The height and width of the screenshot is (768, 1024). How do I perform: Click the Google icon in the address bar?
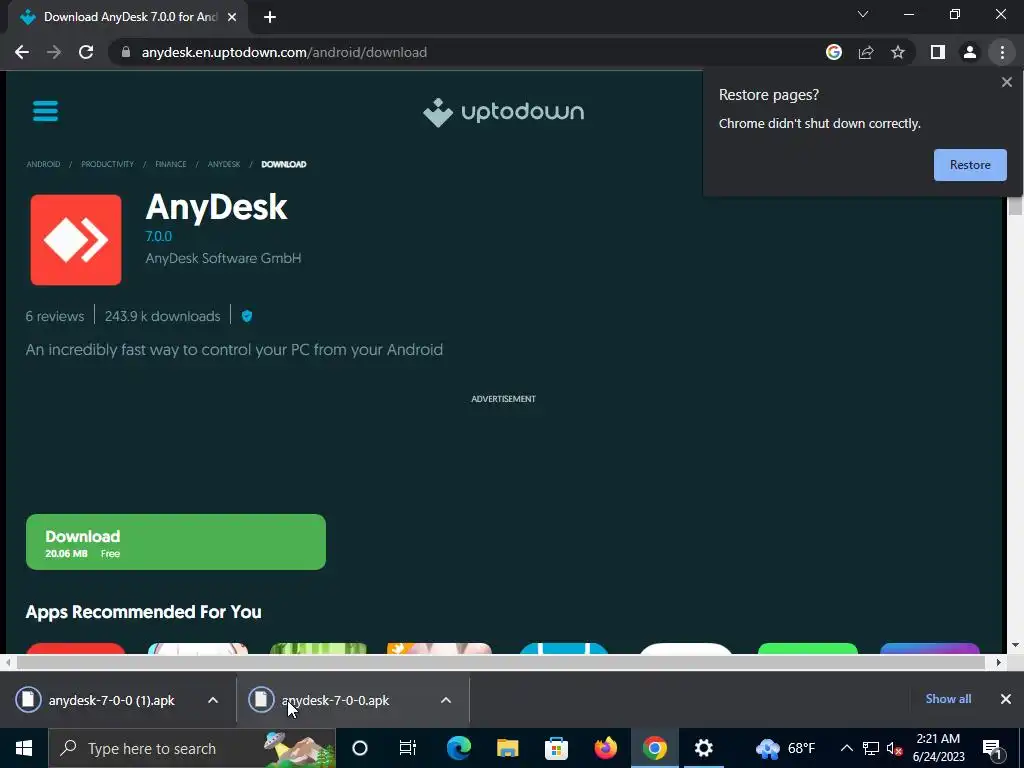point(834,52)
